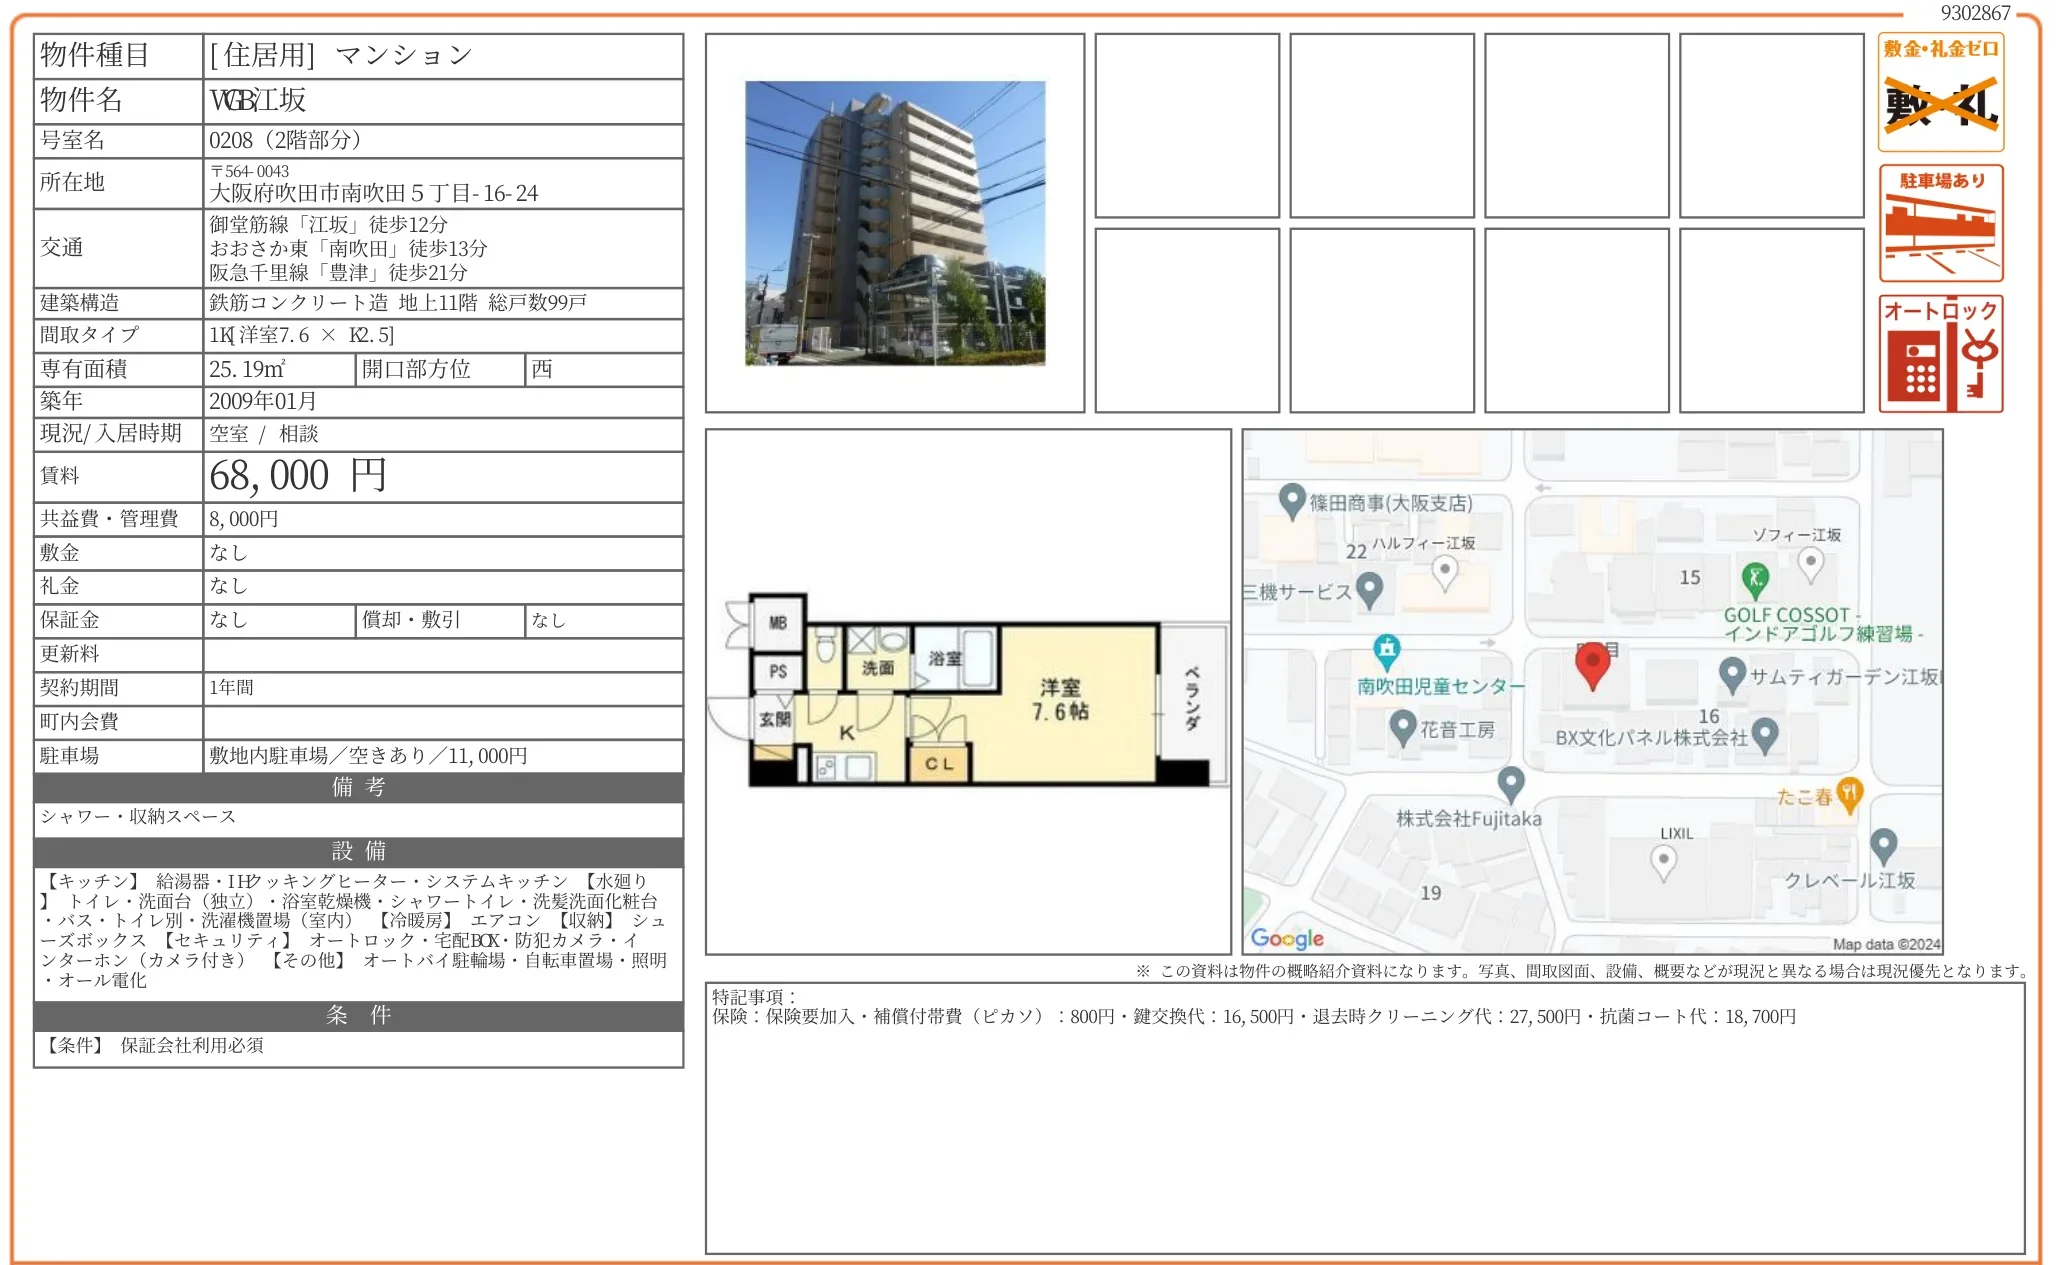Click the area value 25.19㎡
Viewport: 2056px width, 1265px height.
[x=247, y=369]
